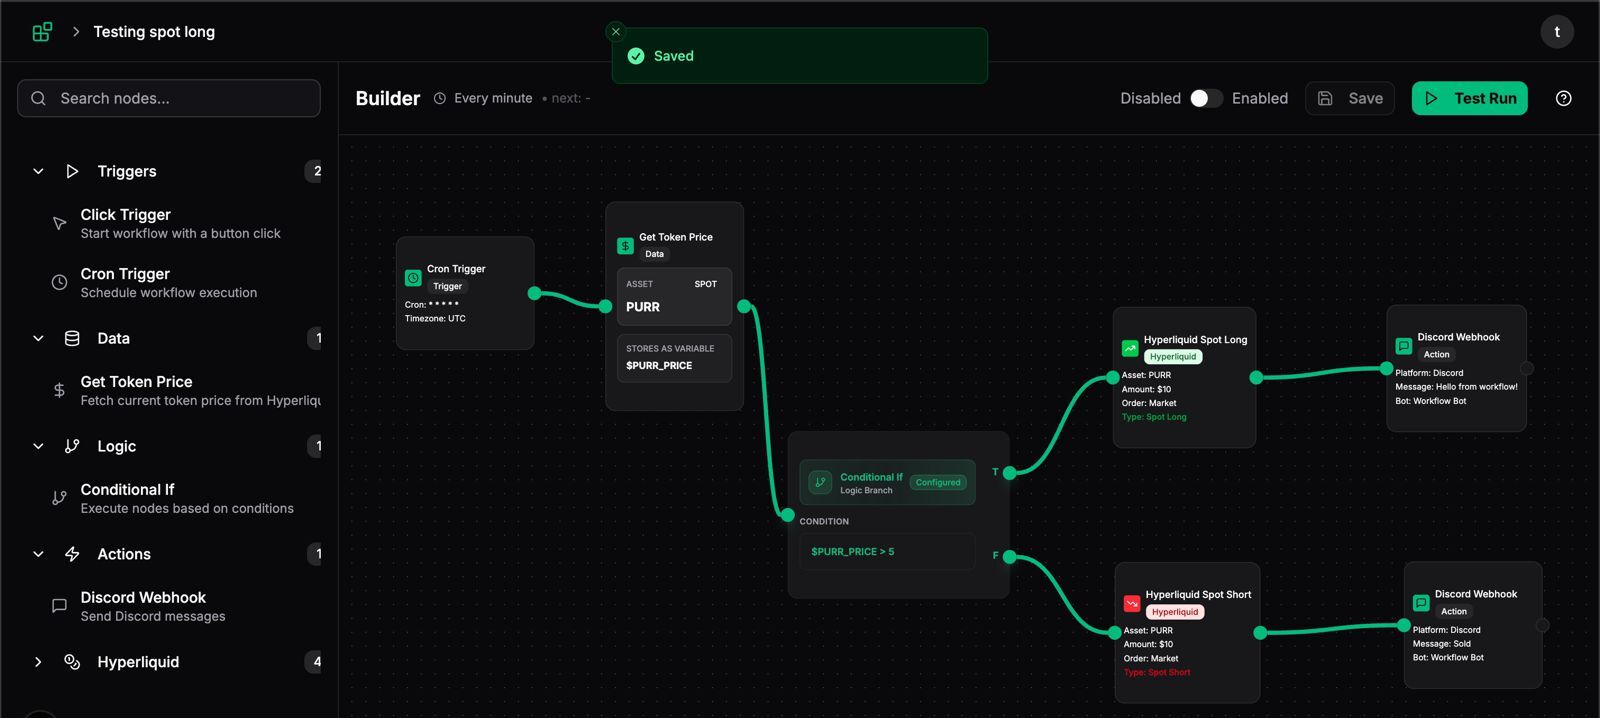Click the app logo icon

click(x=42, y=32)
